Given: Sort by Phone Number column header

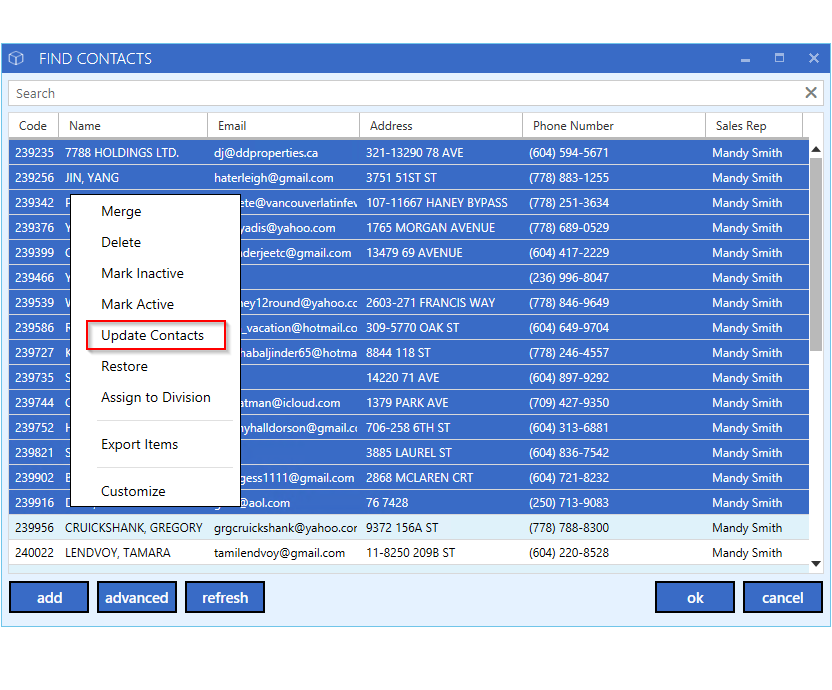Looking at the screenshot, I should pos(614,126).
